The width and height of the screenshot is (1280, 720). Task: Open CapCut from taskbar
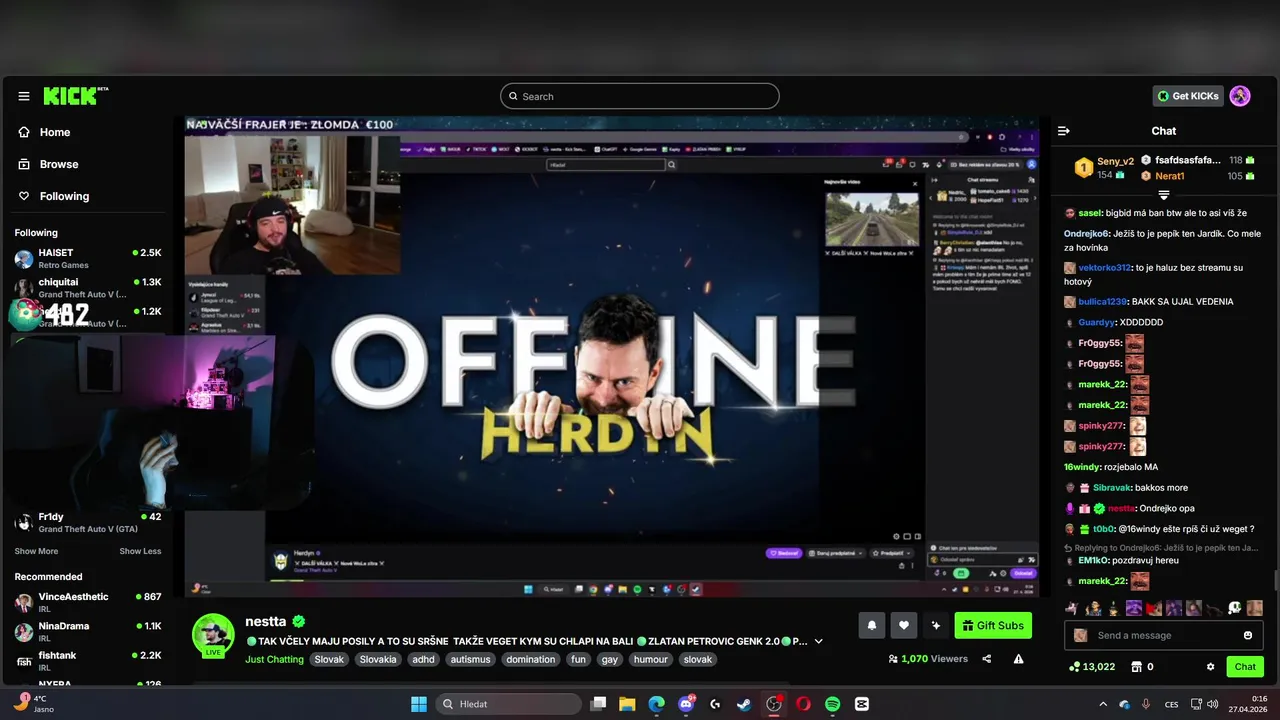862,704
